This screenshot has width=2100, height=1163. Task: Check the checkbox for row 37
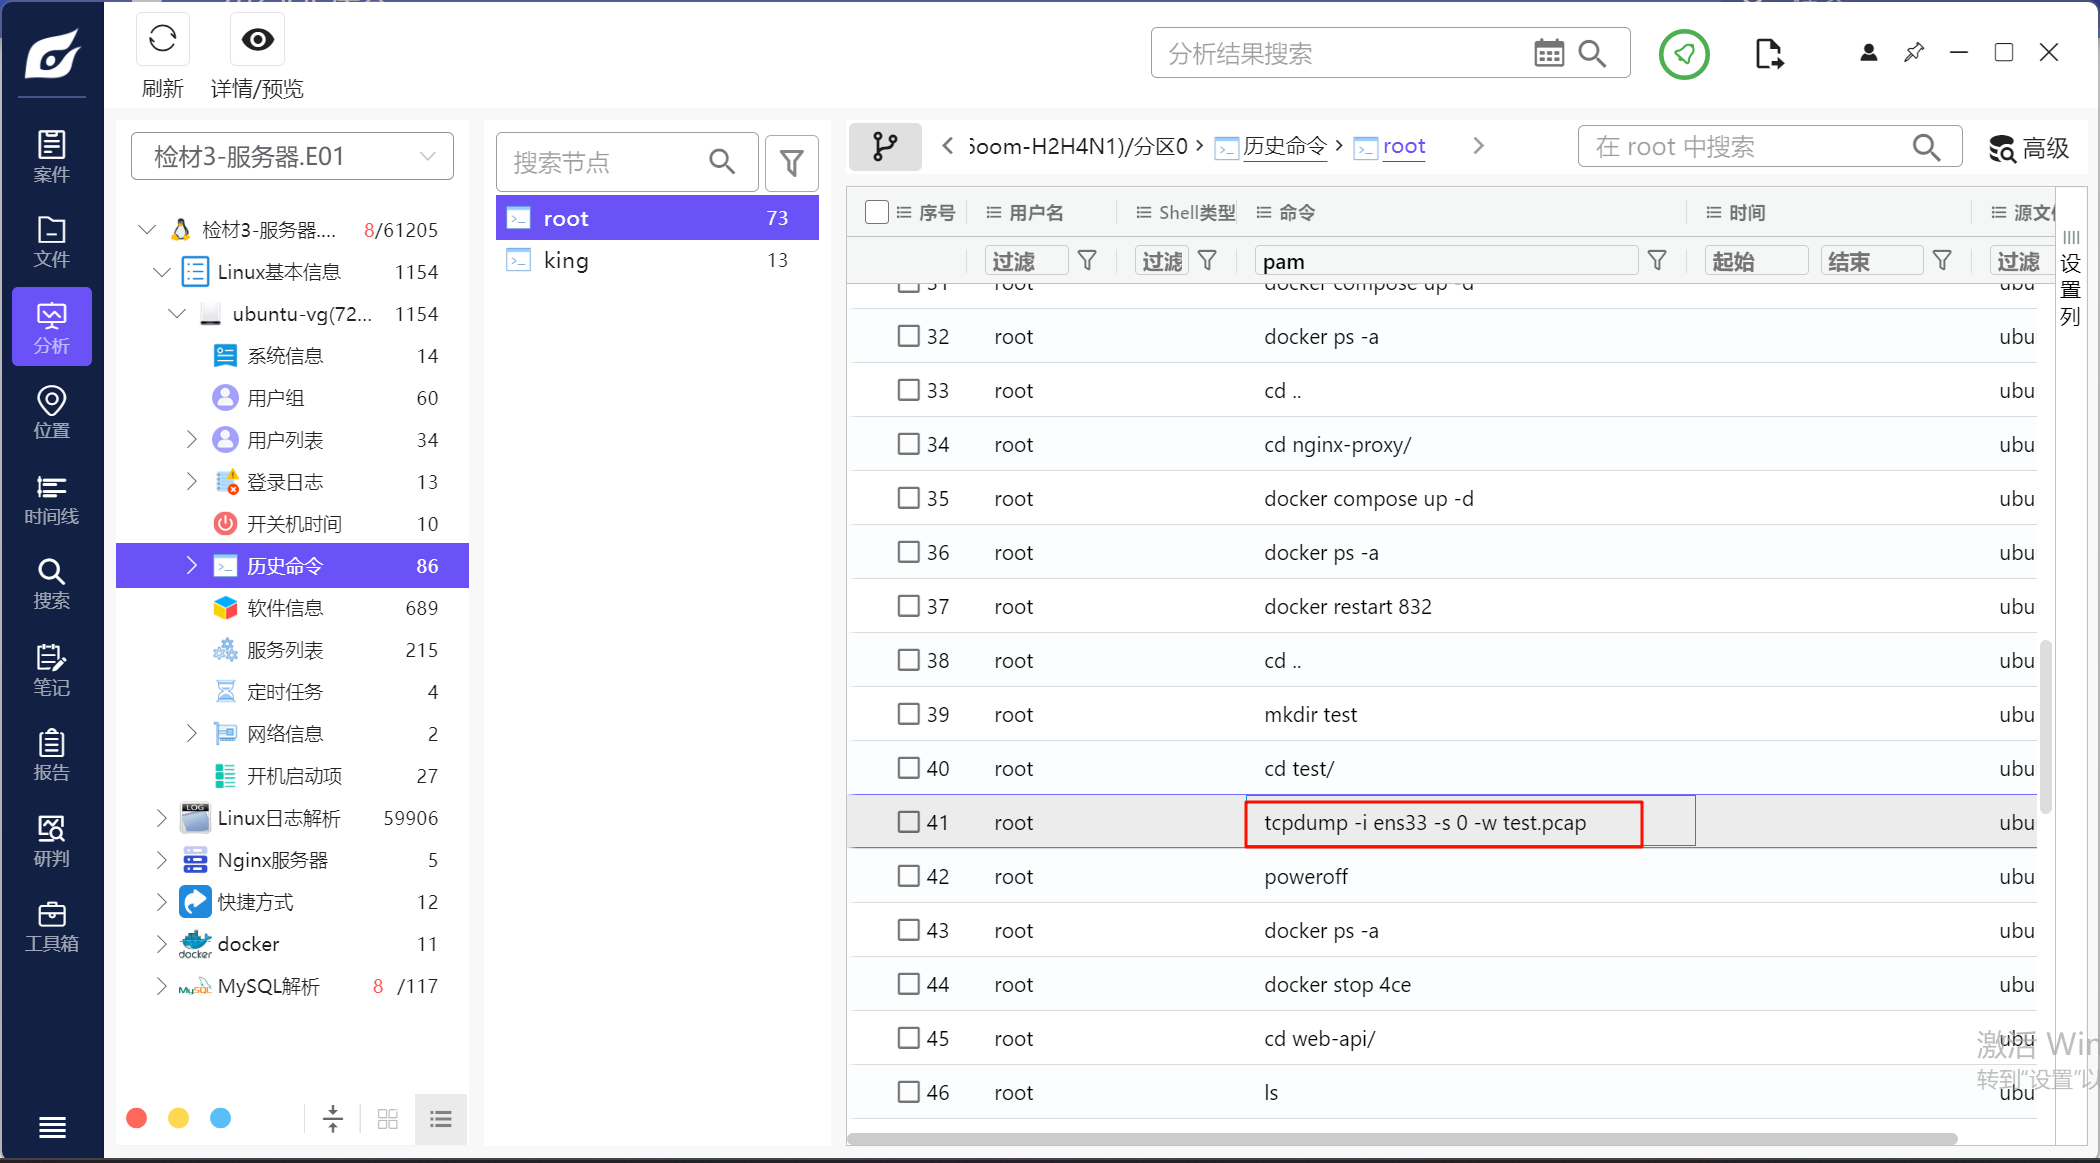908,606
